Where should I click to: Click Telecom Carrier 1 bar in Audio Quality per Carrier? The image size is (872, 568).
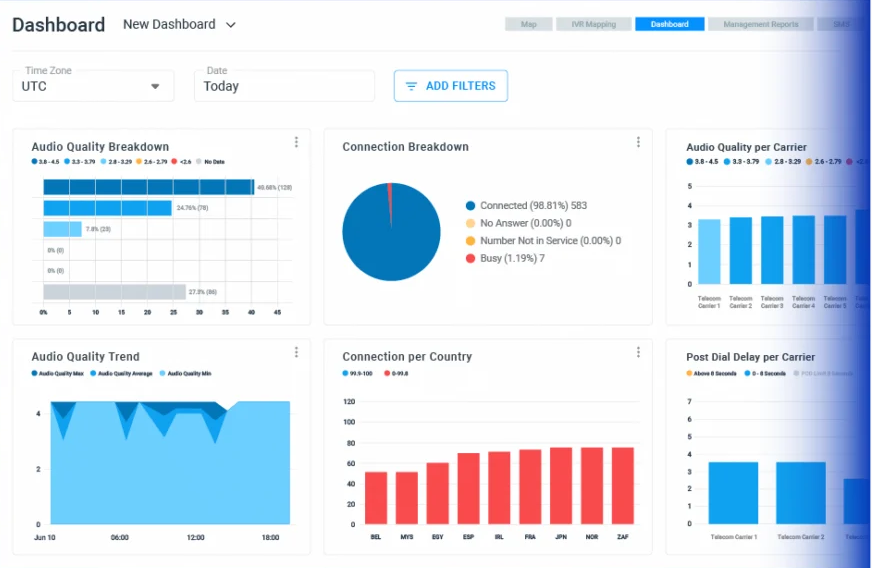tap(709, 251)
